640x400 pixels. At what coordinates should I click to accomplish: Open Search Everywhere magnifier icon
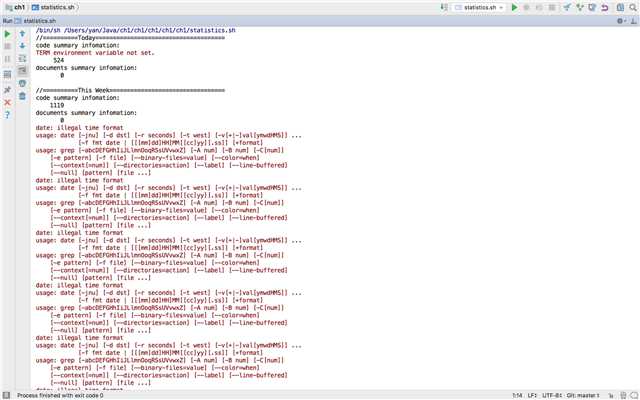633,7
